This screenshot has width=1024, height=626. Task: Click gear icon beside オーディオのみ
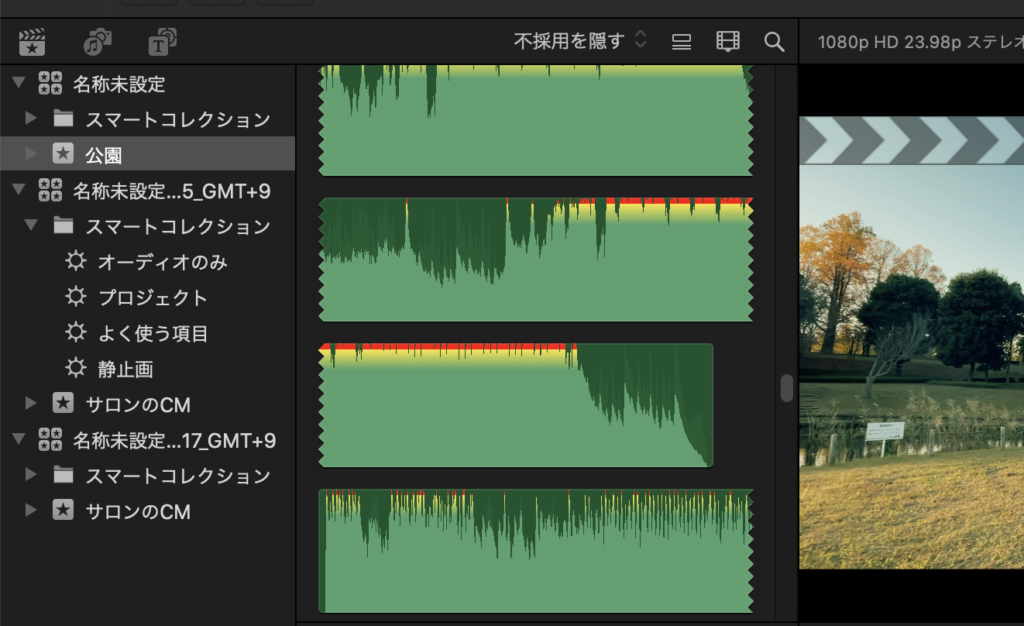point(76,261)
